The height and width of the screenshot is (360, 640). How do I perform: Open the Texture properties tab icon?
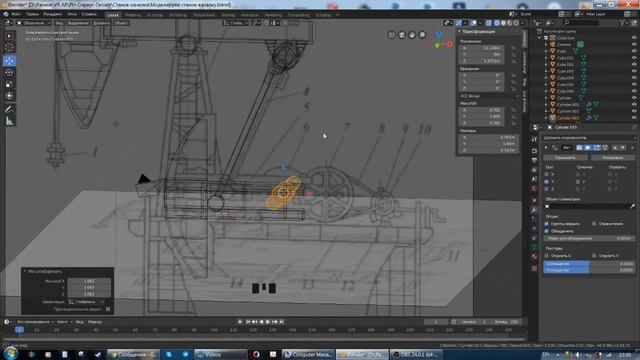click(534, 268)
